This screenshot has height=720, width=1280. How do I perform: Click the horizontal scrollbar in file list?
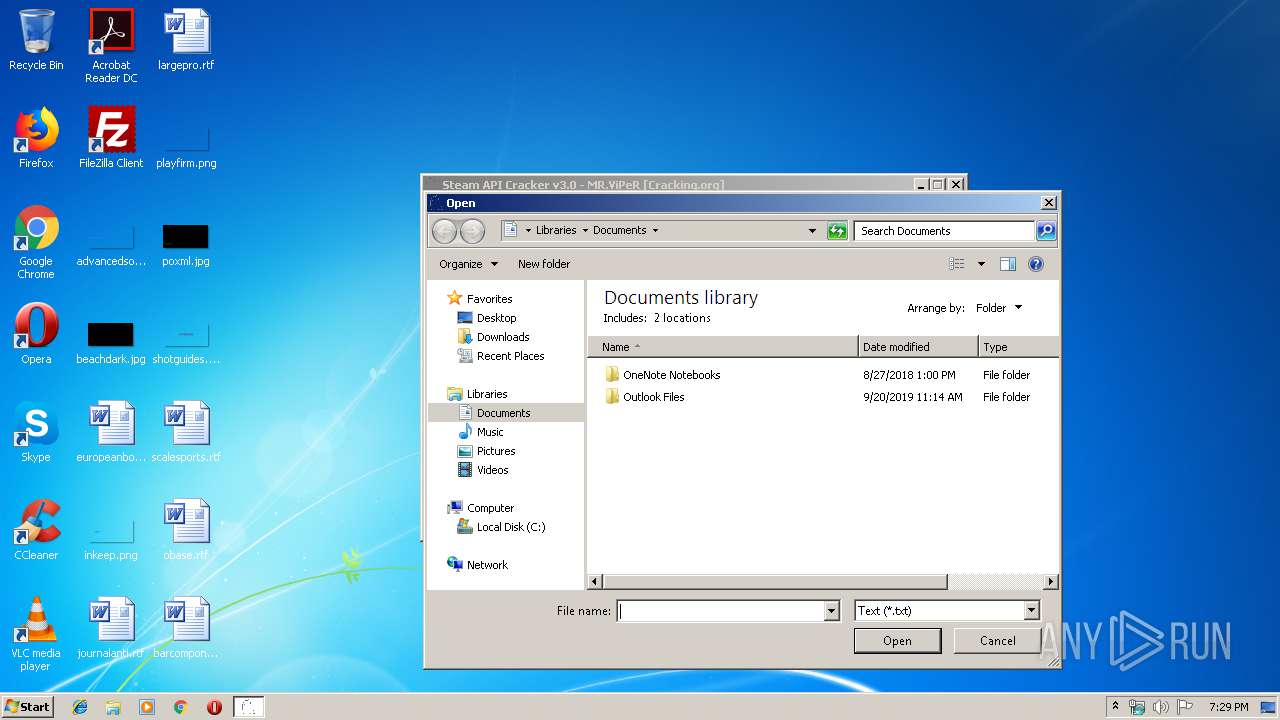point(775,581)
